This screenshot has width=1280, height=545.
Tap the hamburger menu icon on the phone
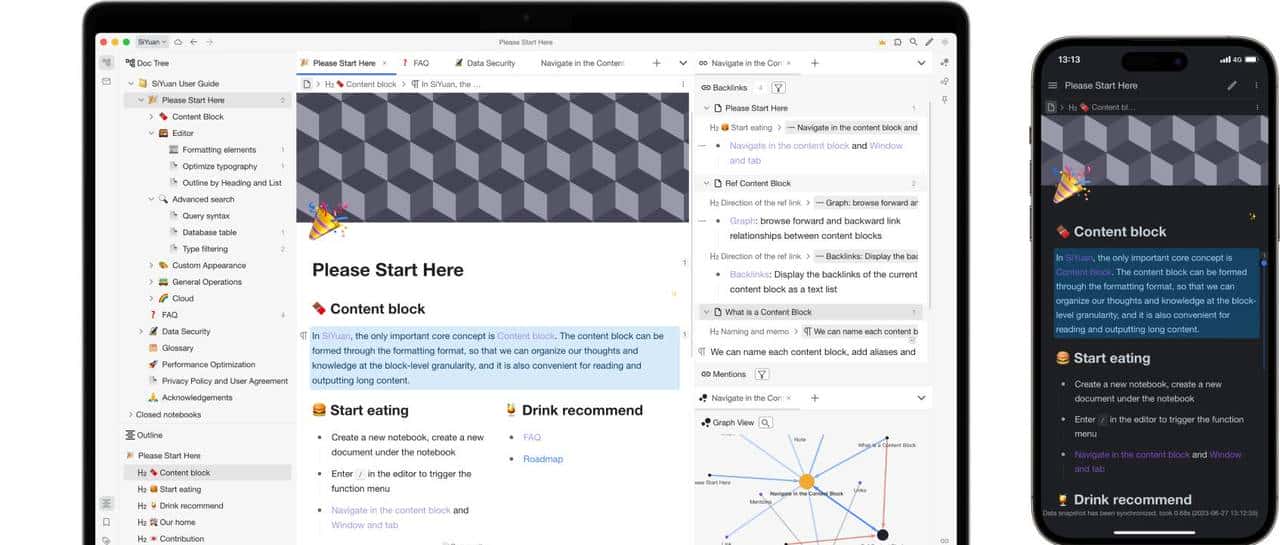(1052, 86)
